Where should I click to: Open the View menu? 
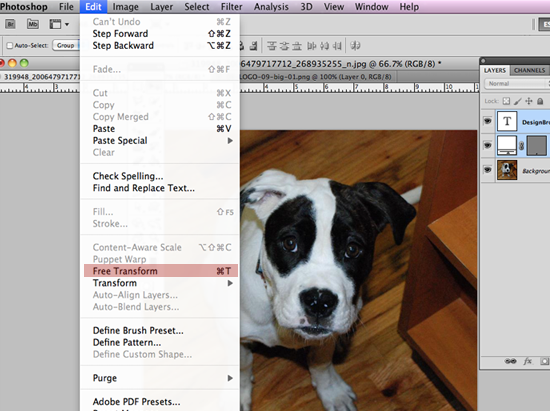pyautogui.click(x=334, y=7)
